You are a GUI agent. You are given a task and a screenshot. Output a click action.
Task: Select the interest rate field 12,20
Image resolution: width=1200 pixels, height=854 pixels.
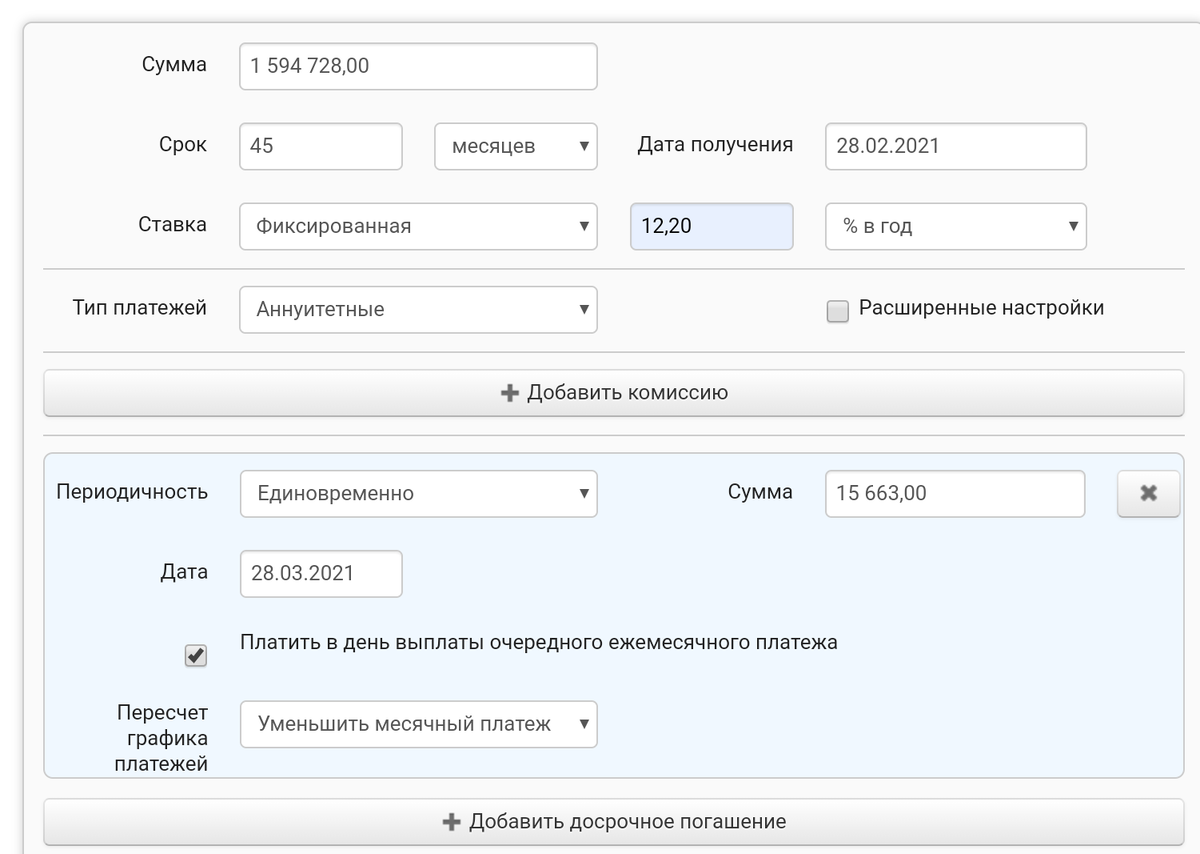(711, 226)
